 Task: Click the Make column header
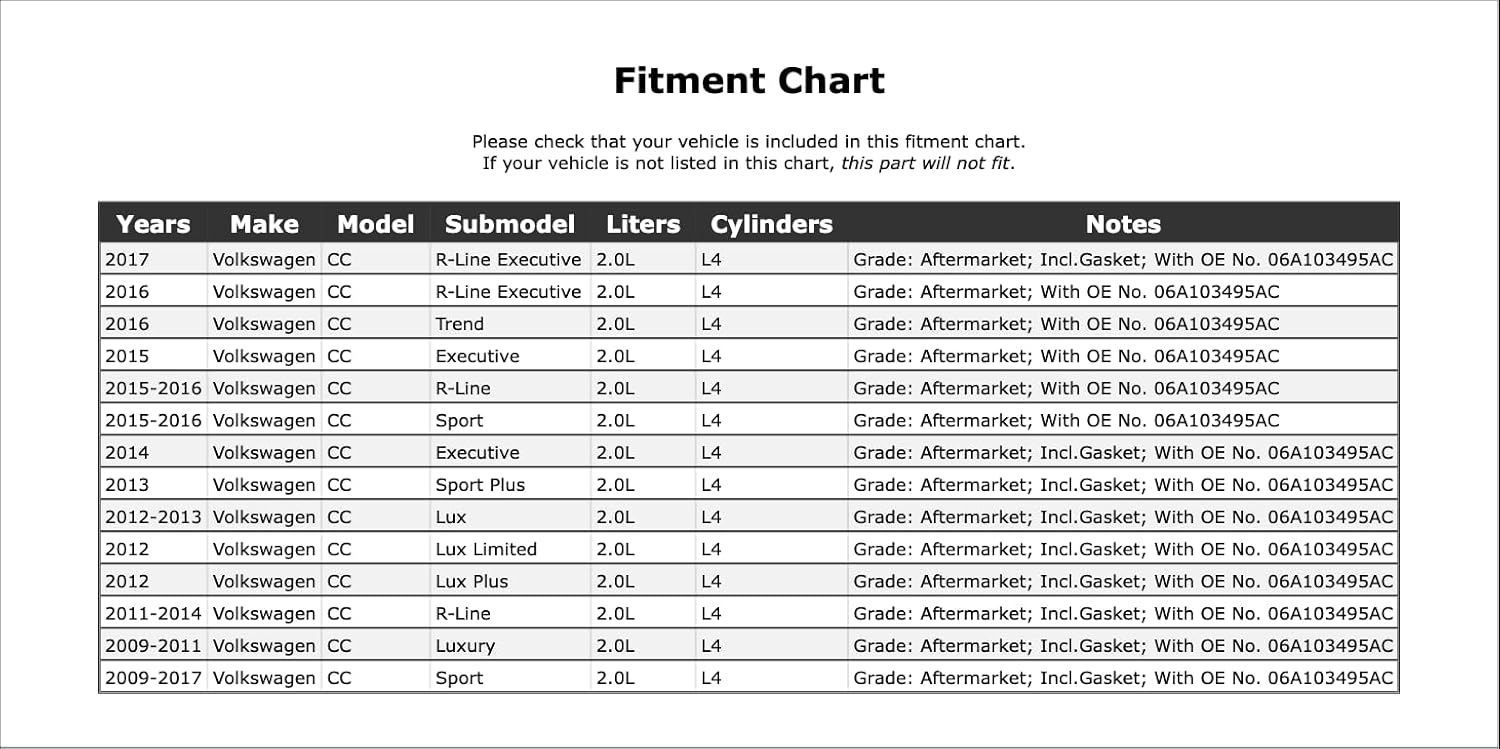pyautogui.click(x=264, y=224)
